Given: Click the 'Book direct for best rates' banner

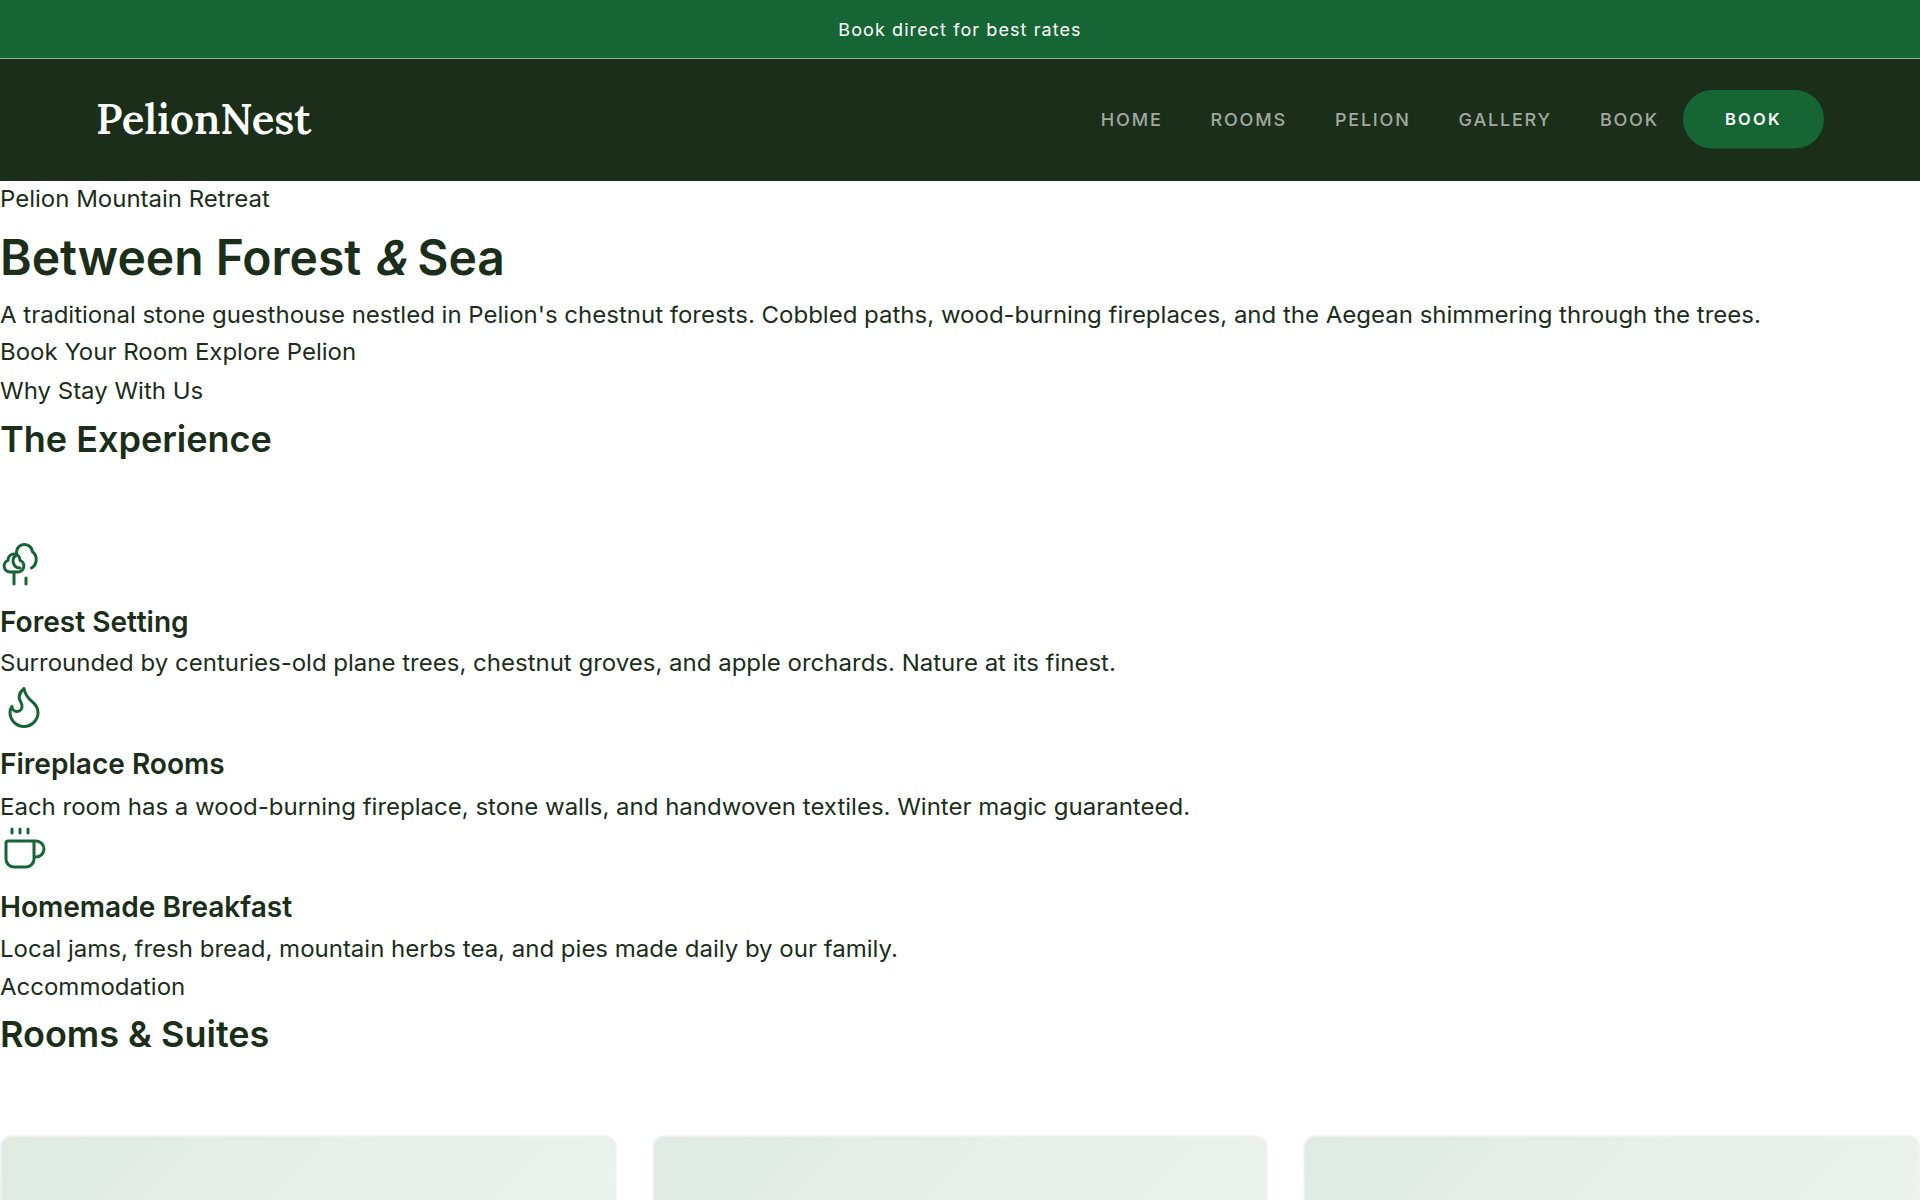Looking at the screenshot, I should coord(960,29).
